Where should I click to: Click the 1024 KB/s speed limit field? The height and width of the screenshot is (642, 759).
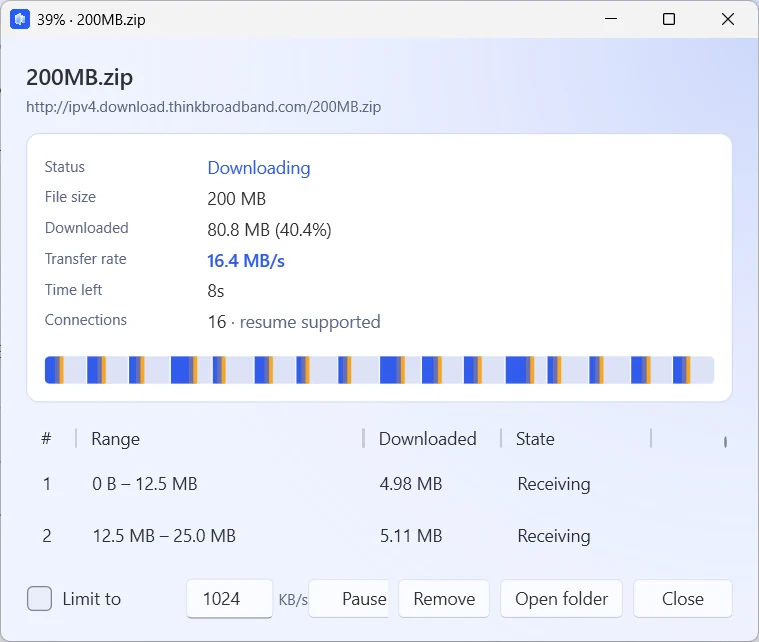[229, 599]
